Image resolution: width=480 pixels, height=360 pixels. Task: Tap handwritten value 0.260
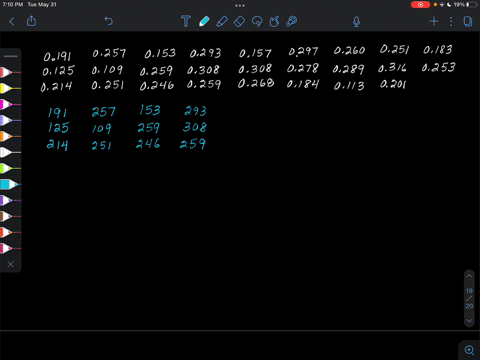click(x=349, y=50)
